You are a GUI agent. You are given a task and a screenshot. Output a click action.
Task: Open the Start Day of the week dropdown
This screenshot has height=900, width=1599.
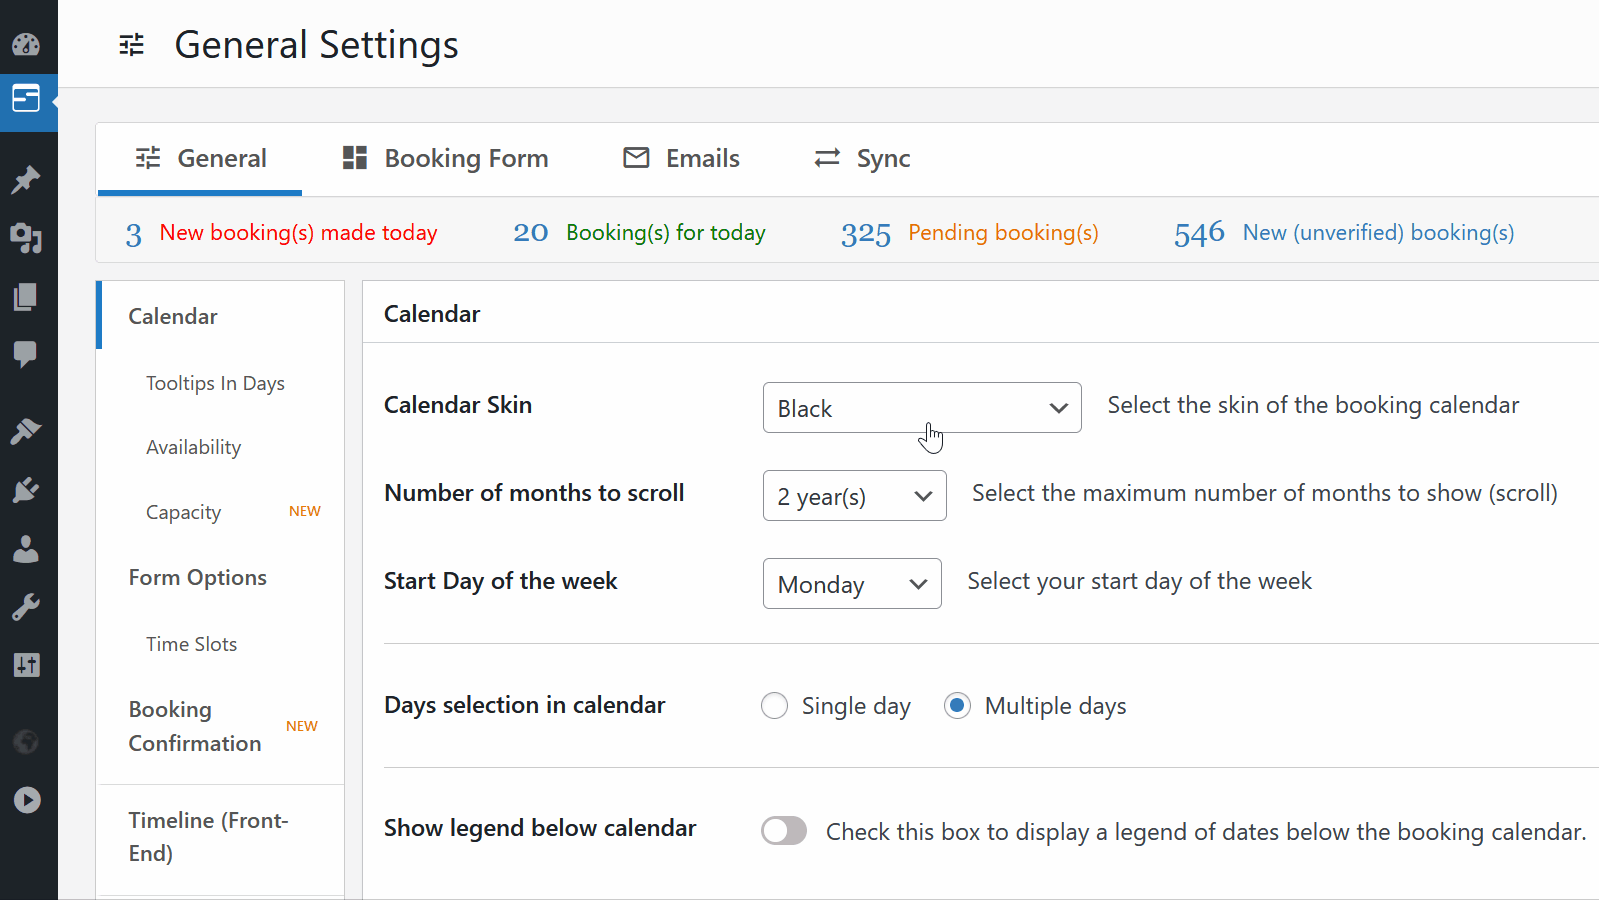(852, 584)
